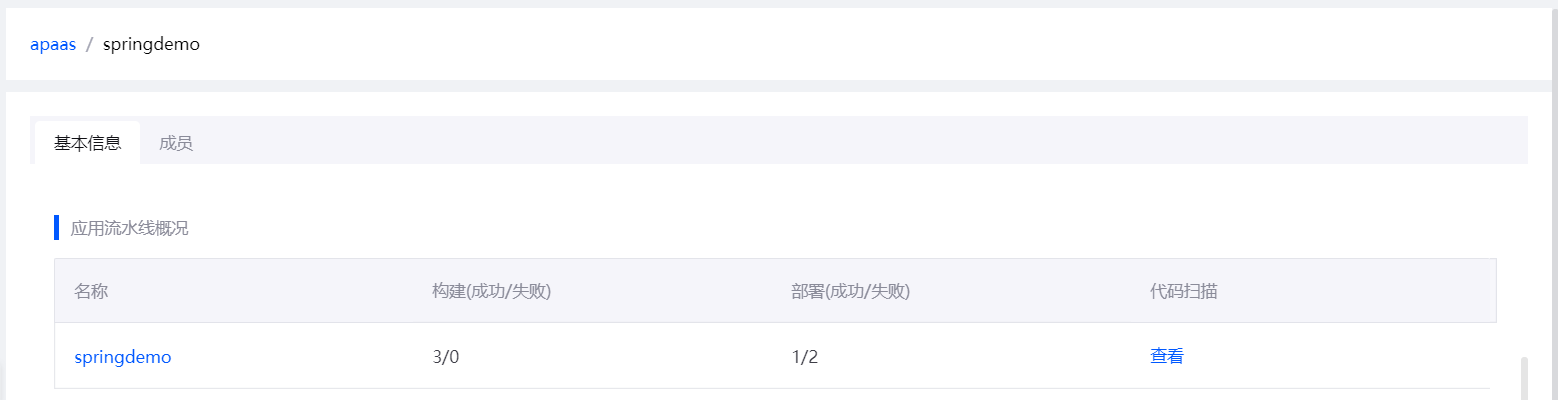Open 查看 to view code scan

point(1167,357)
